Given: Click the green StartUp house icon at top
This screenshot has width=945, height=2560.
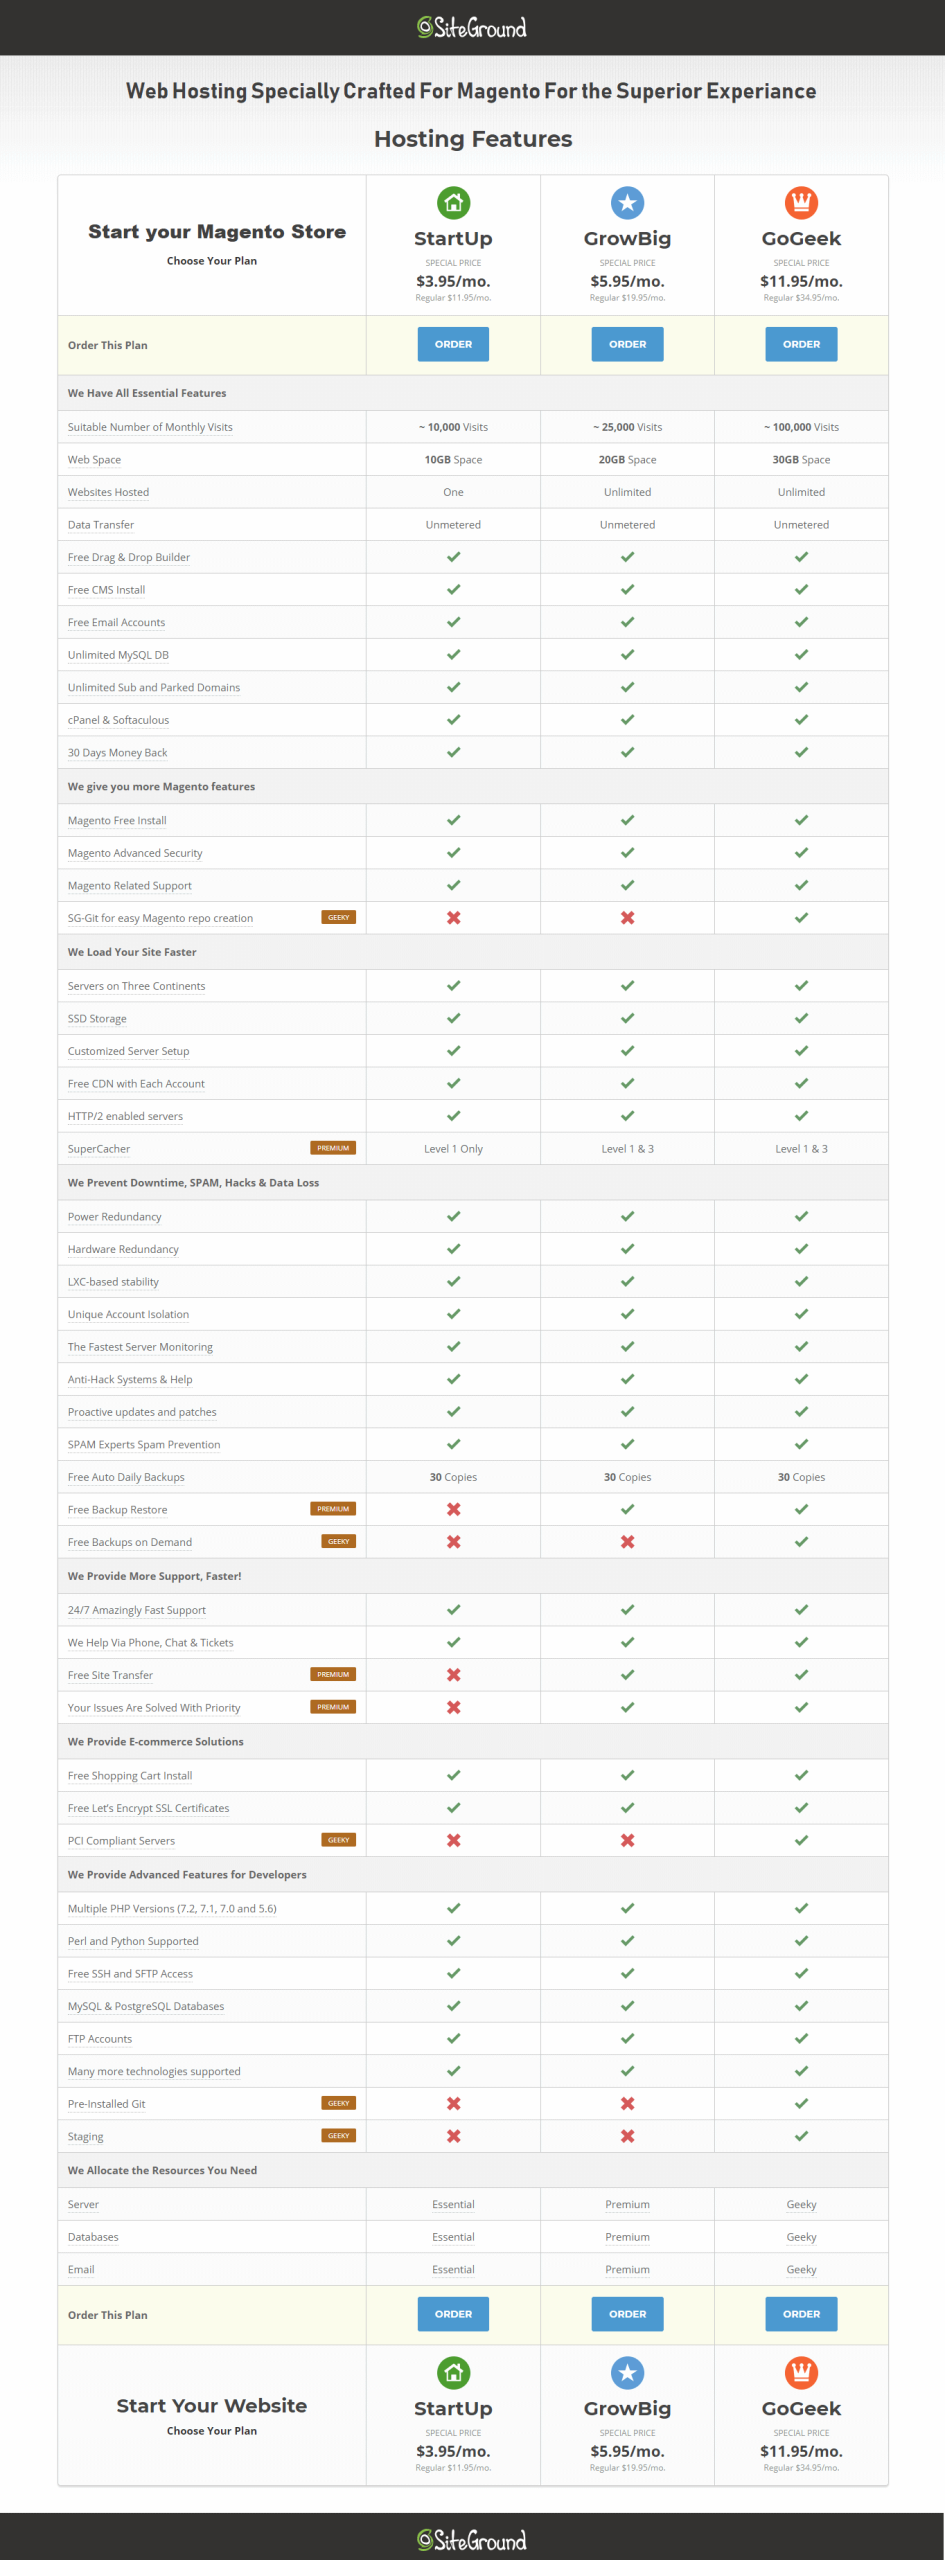Looking at the screenshot, I should tap(453, 203).
